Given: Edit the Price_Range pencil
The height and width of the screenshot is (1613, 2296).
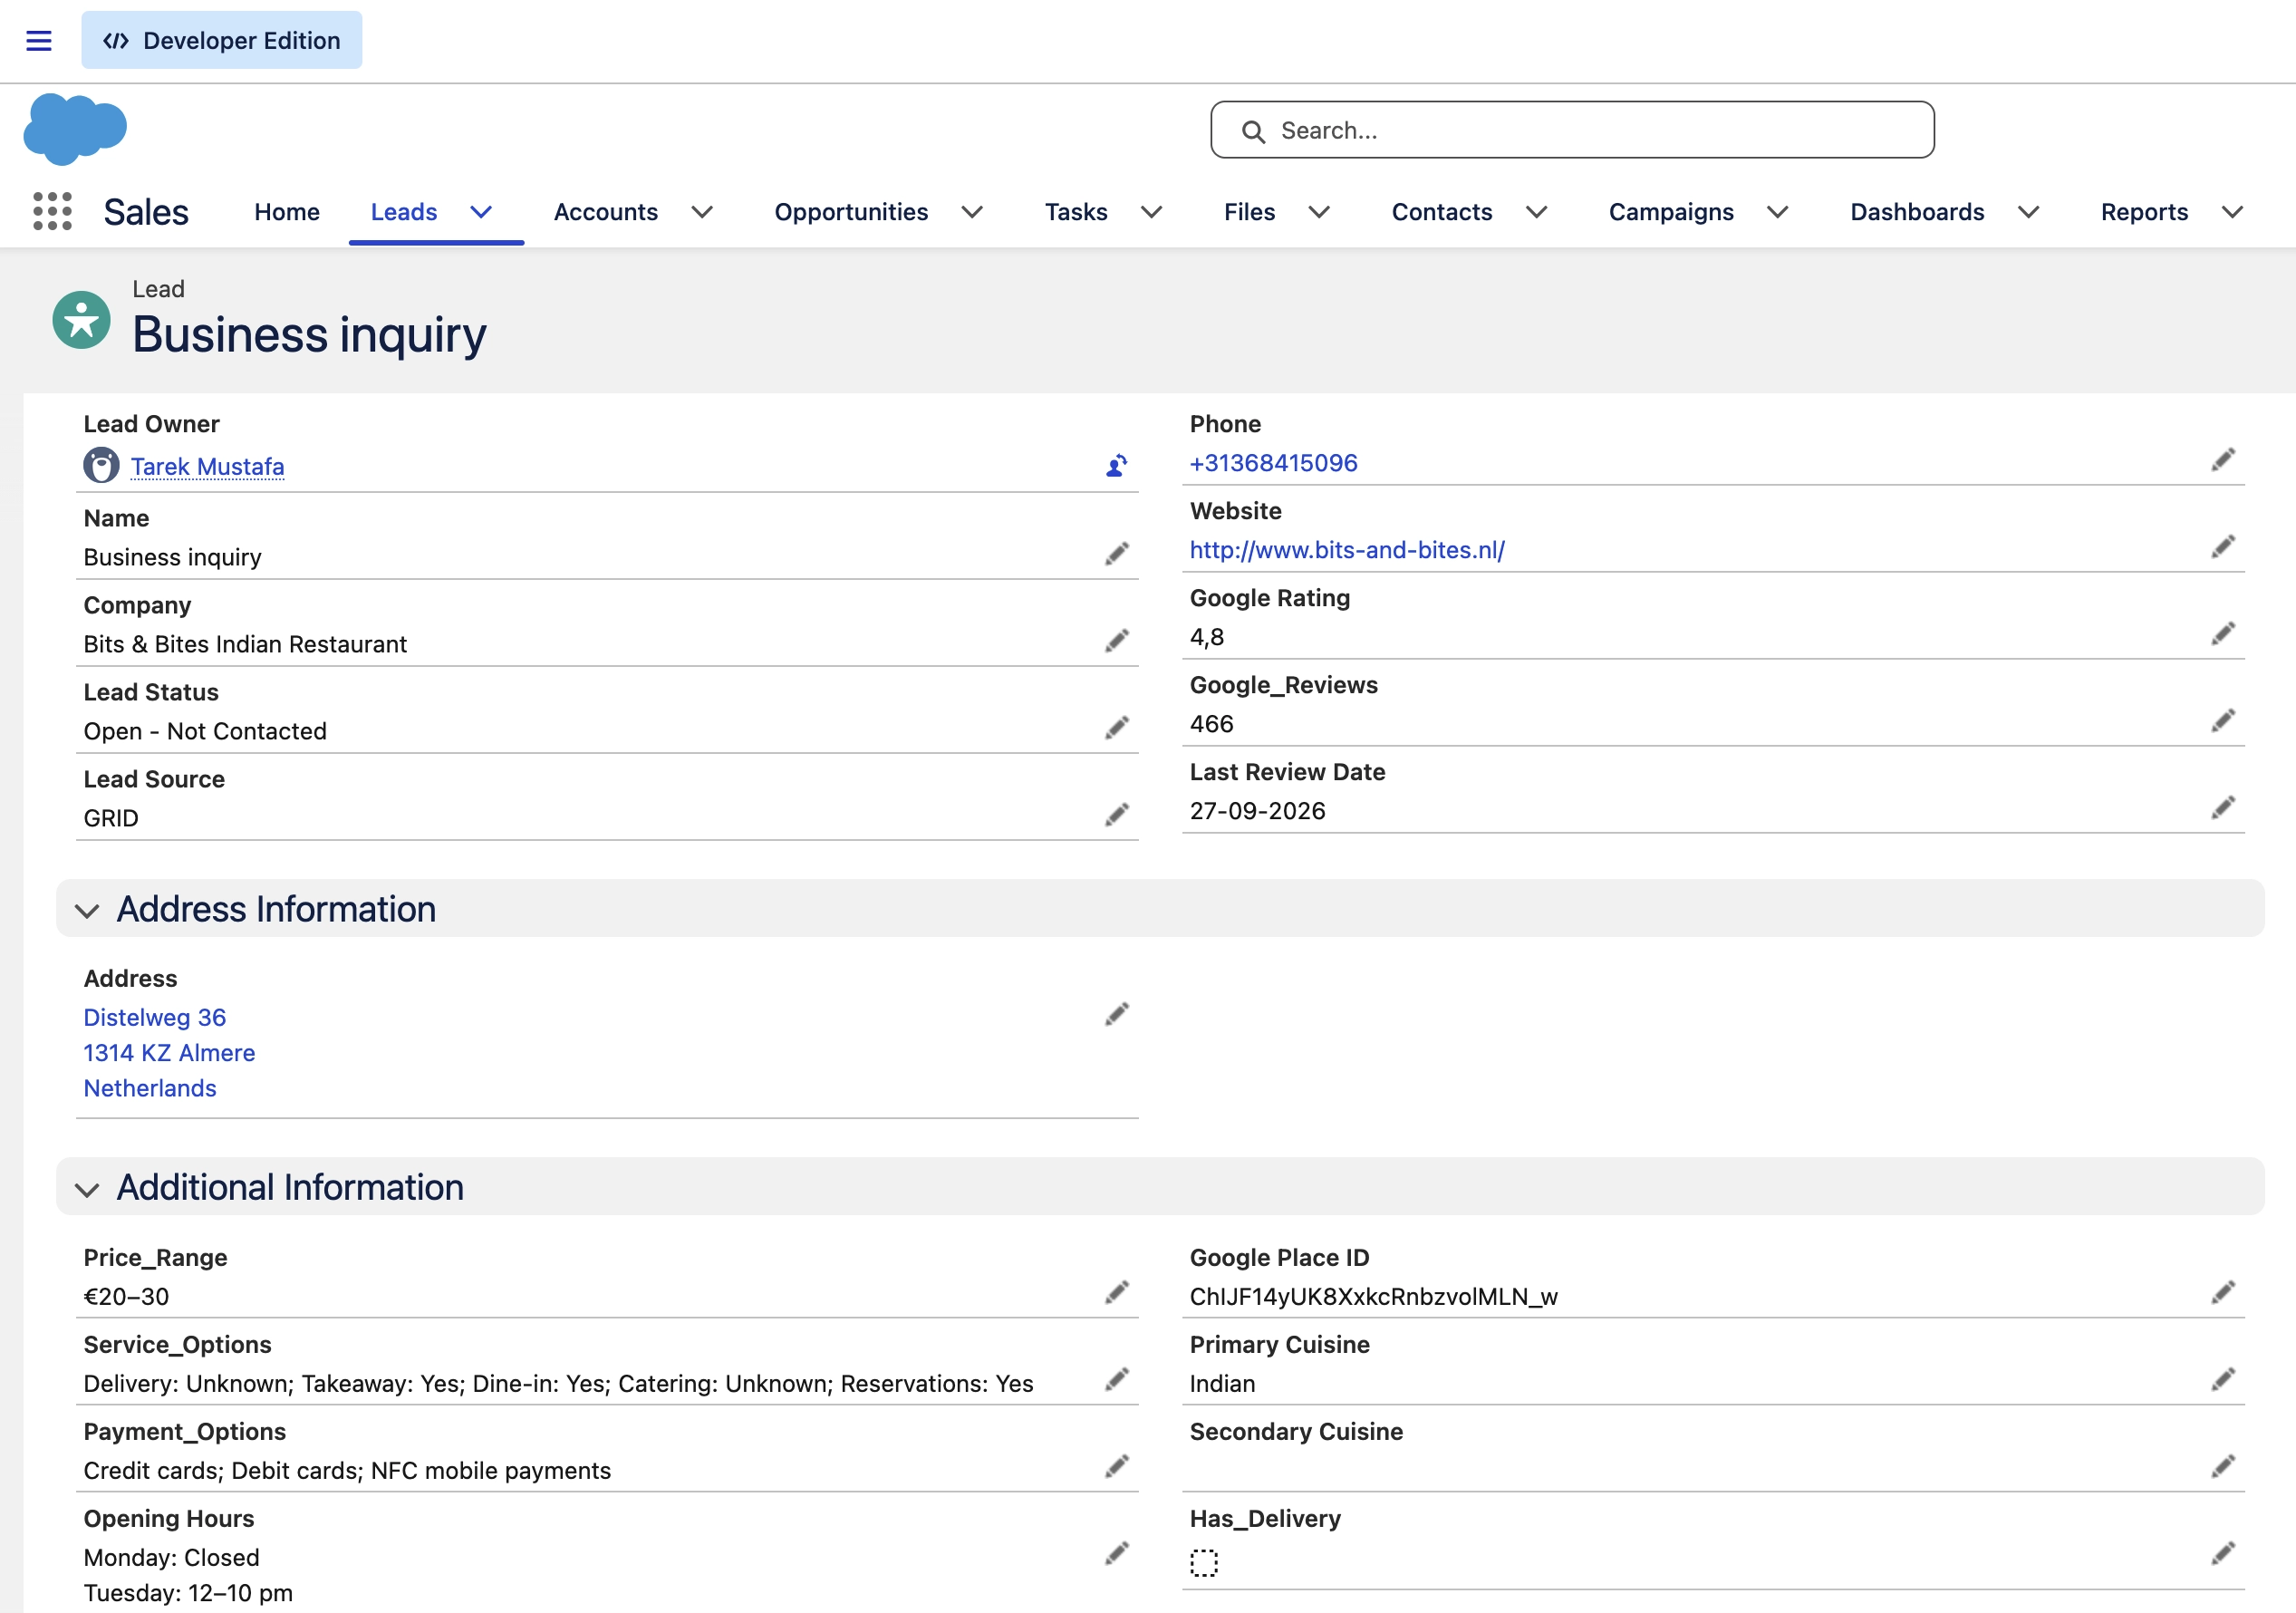Looking at the screenshot, I should [1117, 1293].
